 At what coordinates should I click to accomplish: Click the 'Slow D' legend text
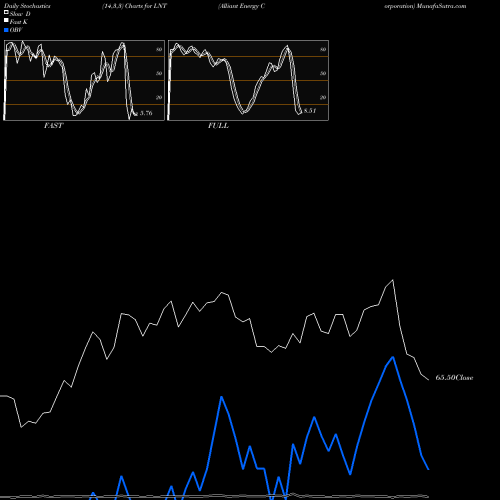click(x=20, y=14)
